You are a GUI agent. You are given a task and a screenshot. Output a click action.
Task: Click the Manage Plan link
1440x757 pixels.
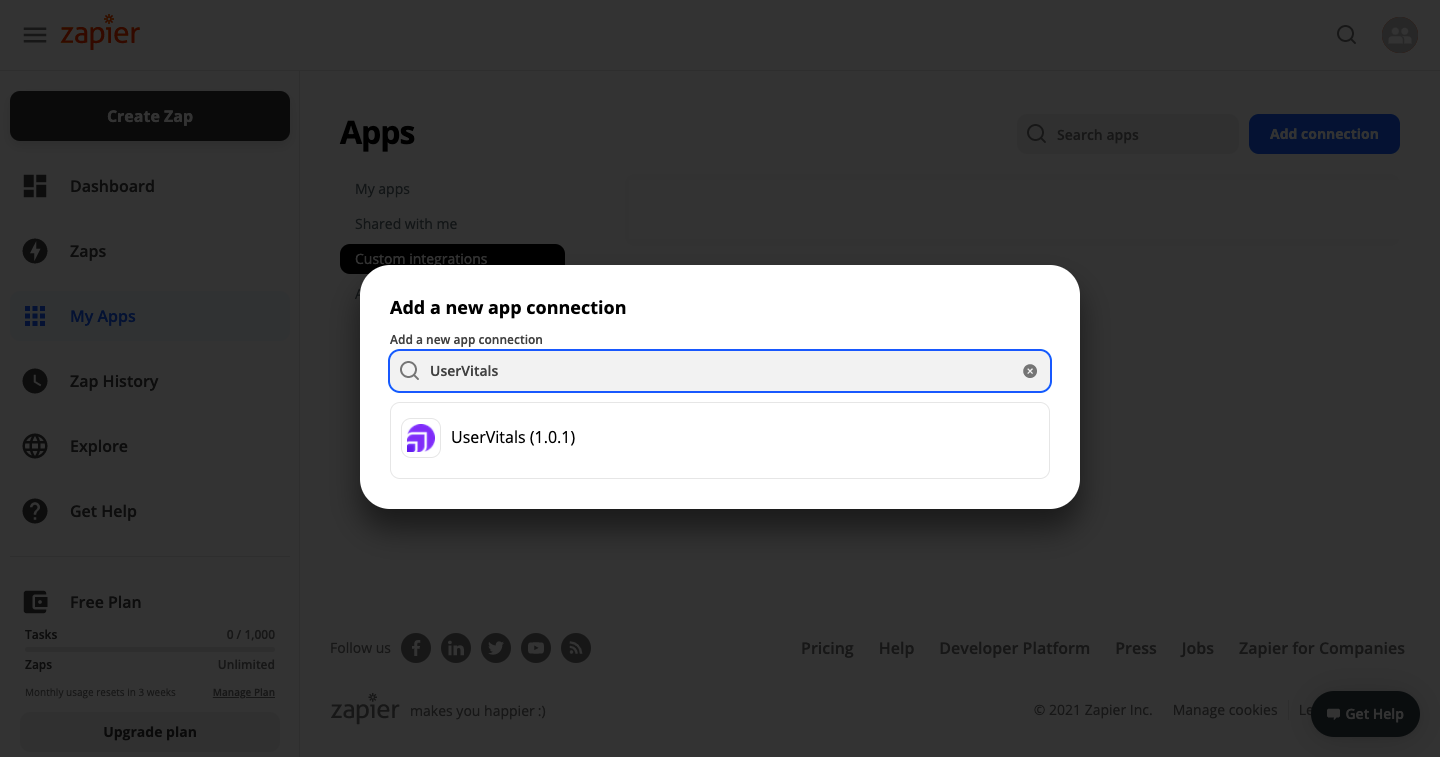243,692
